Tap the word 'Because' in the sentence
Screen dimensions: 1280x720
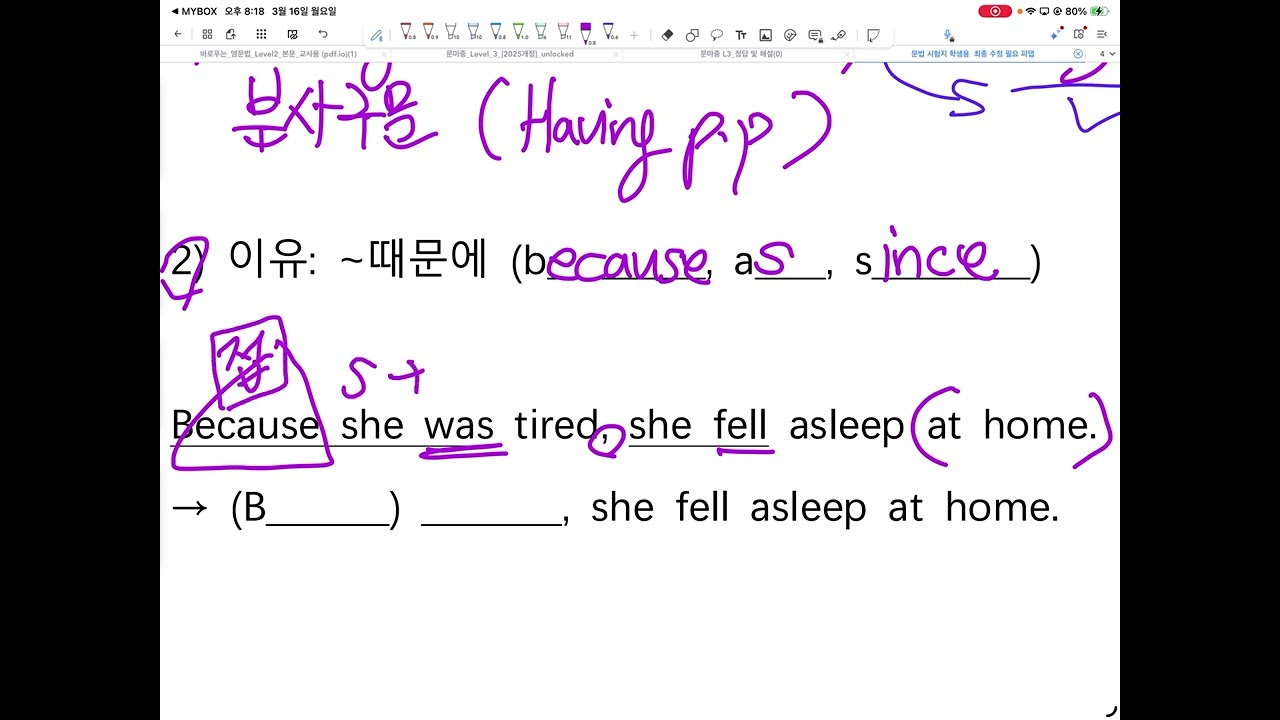click(x=245, y=425)
